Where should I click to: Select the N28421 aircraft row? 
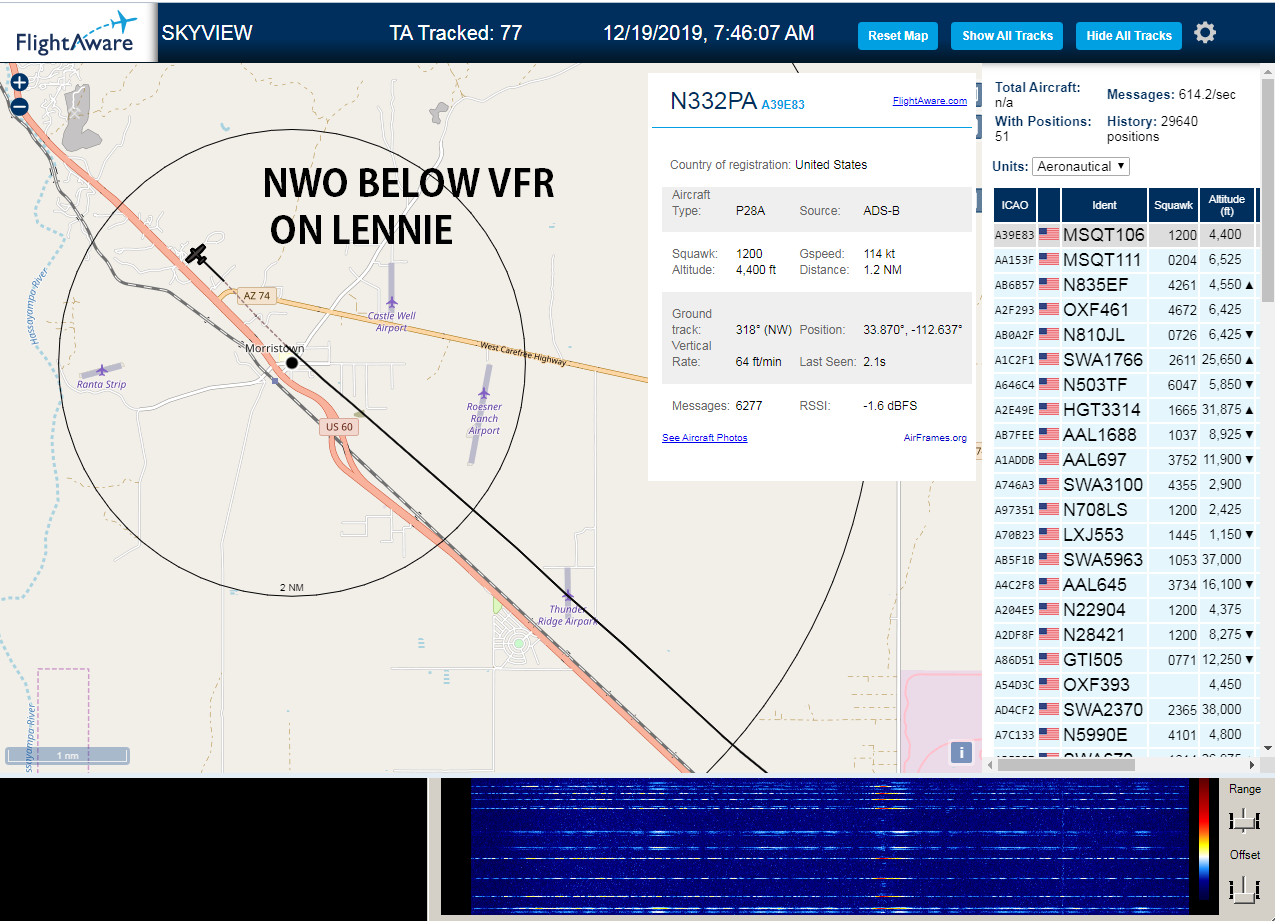(x=1125, y=635)
